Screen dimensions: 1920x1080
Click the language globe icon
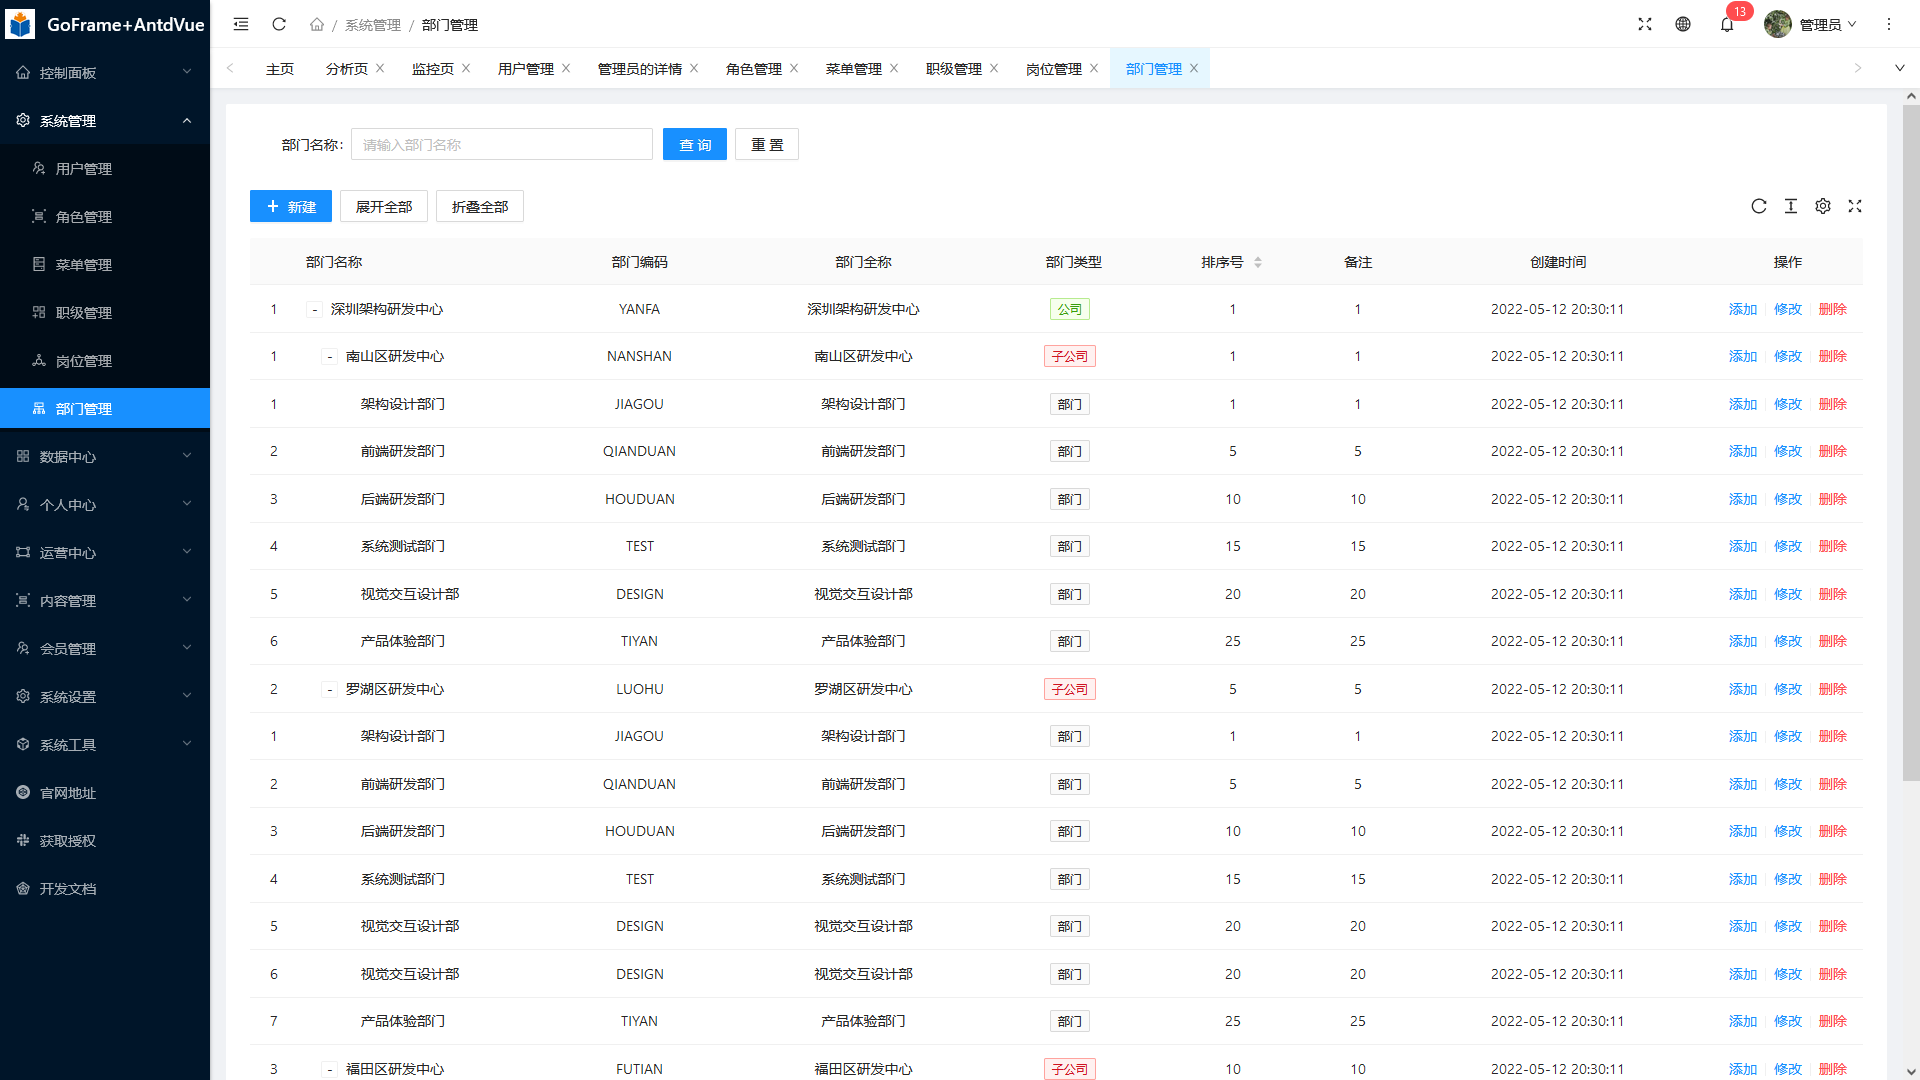coord(1683,24)
